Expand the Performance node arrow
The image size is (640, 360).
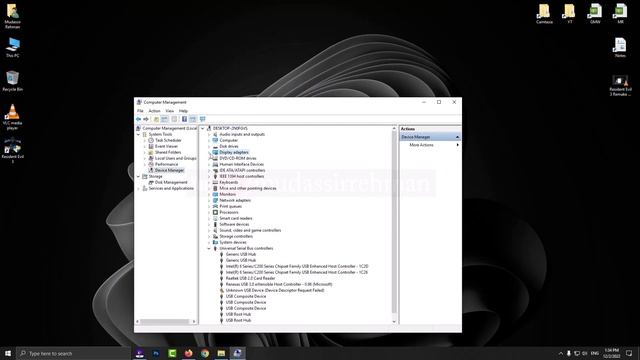click(x=144, y=164)
